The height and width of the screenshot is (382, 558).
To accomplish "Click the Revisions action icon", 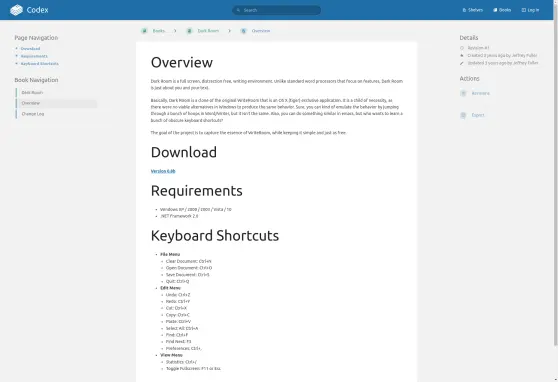I will (x=463, y=93).
